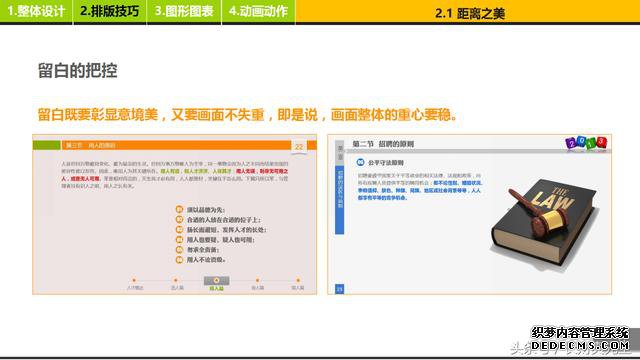This screenshot has height=360, width=640.
Task: Click the page 22 bookmark icon
Action: tap(299, 147)
